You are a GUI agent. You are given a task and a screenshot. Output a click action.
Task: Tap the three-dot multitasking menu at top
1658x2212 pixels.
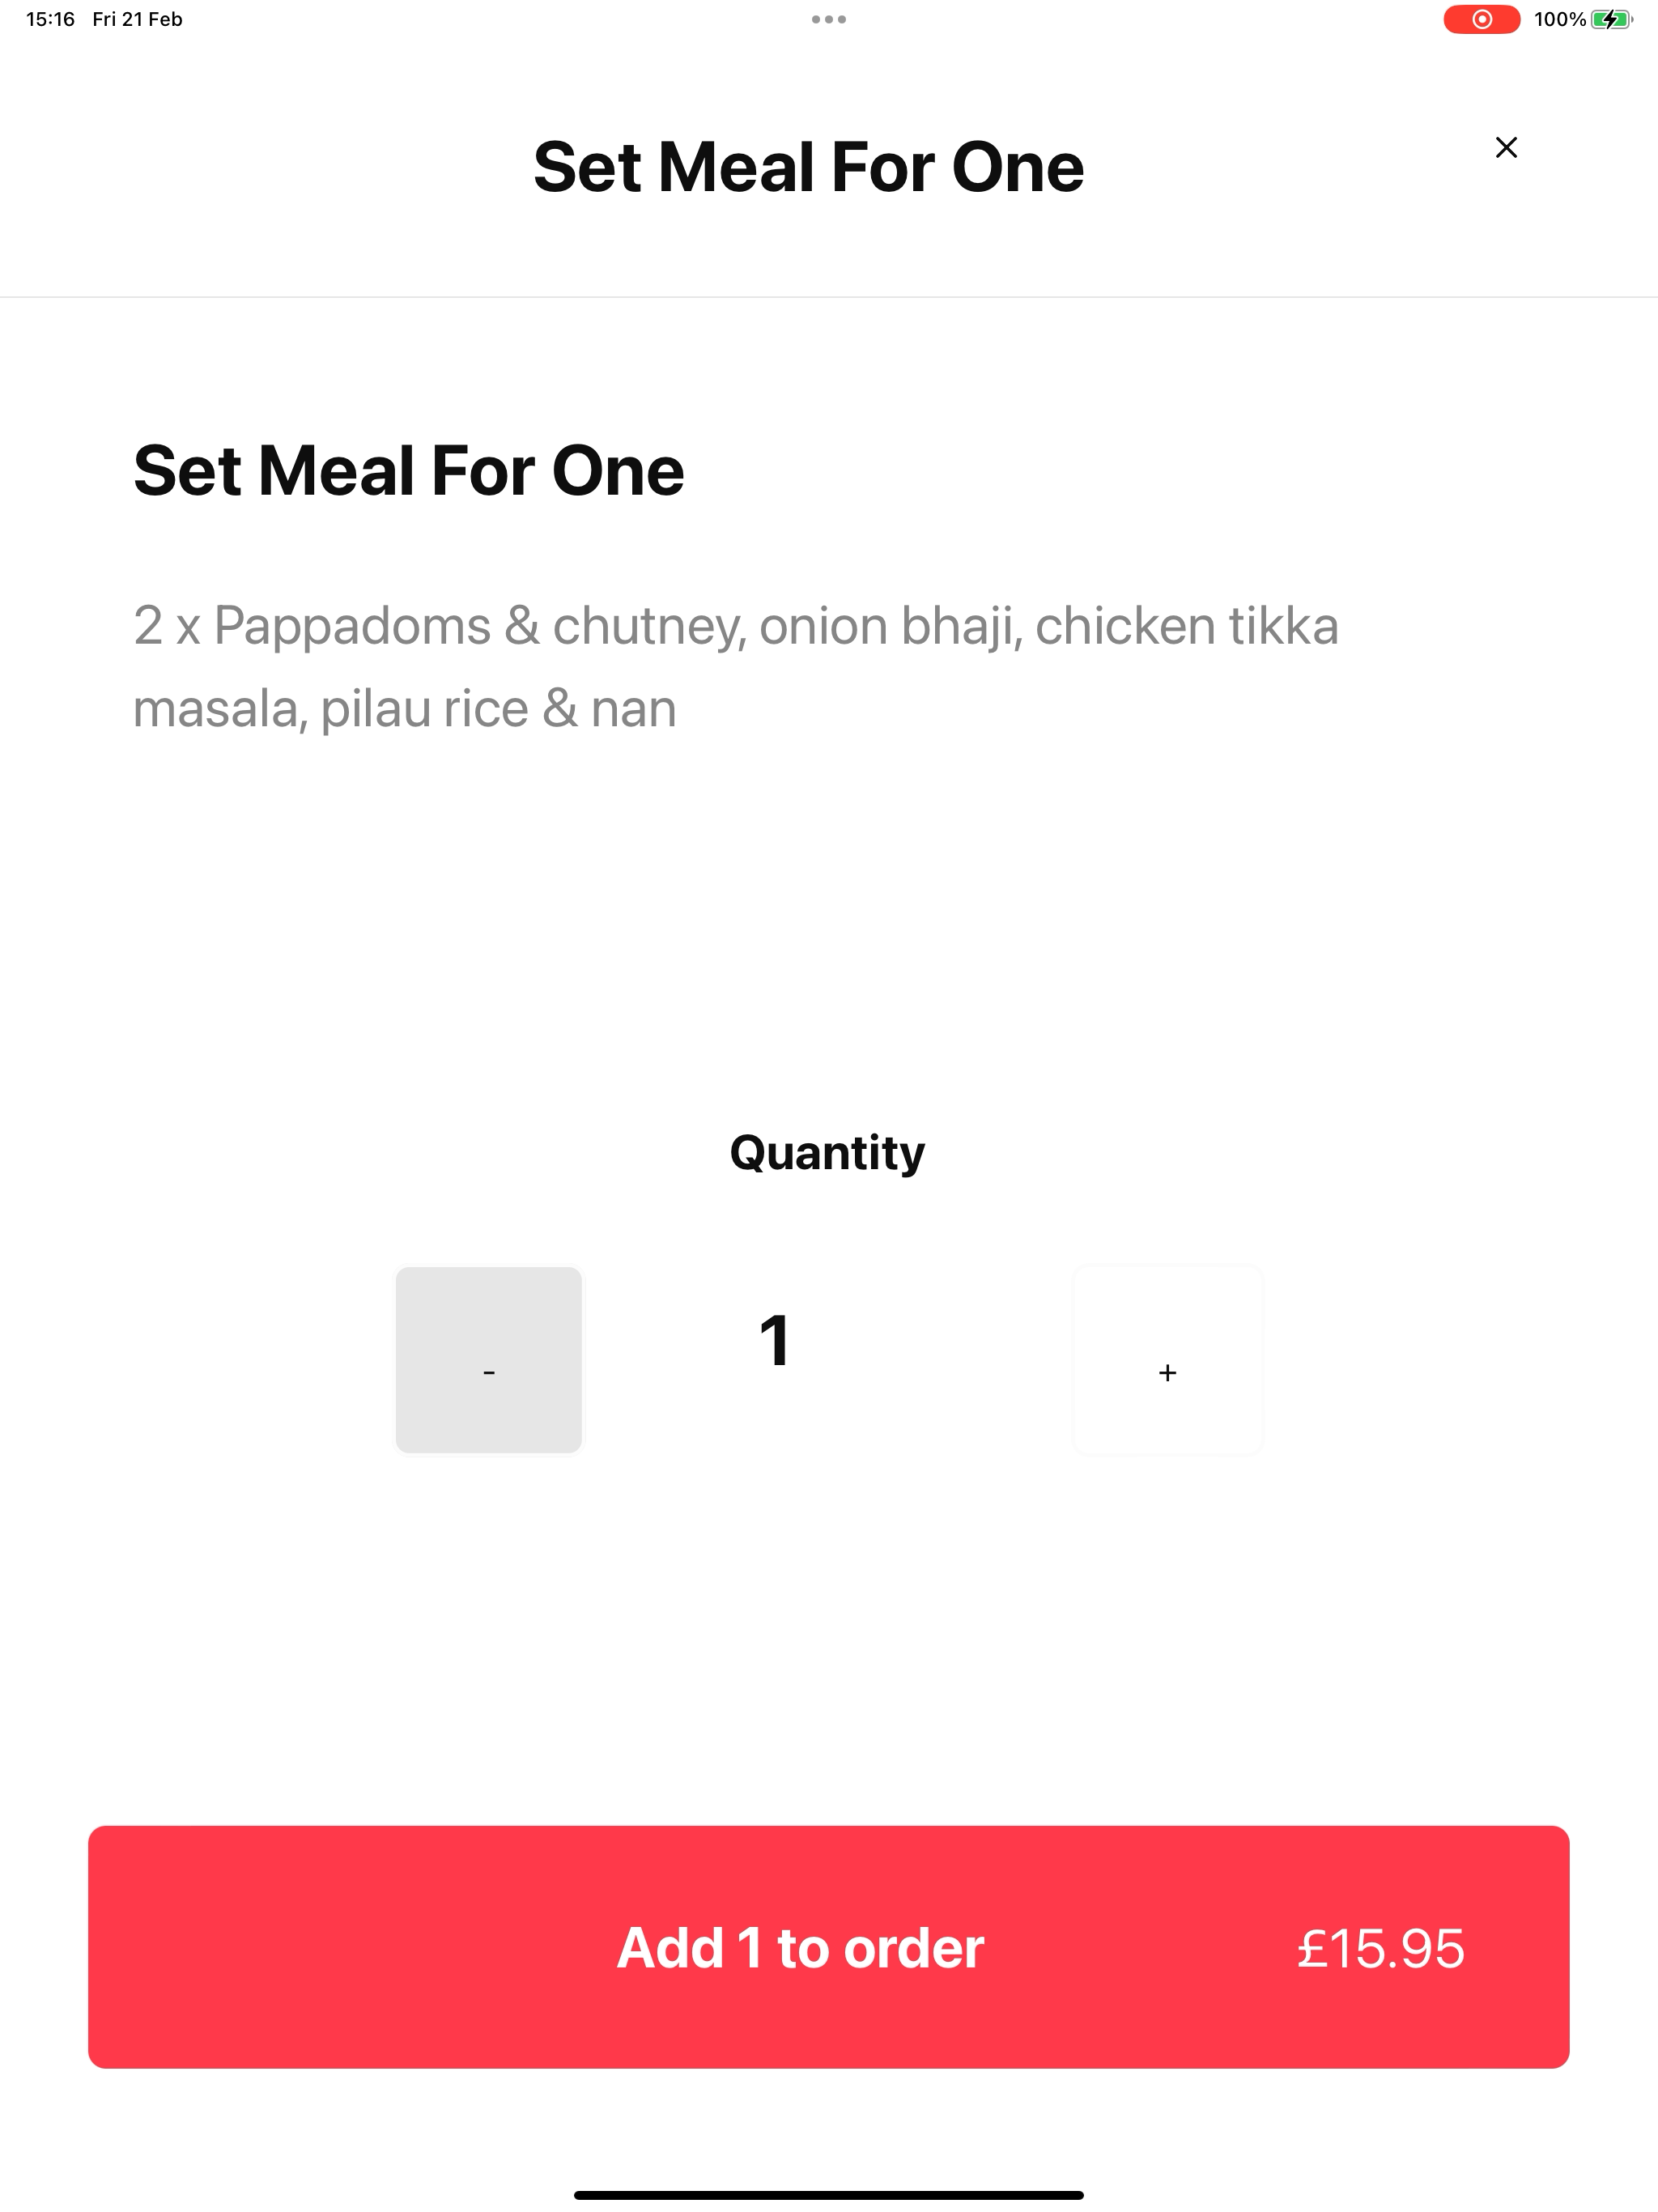(828, 19)
